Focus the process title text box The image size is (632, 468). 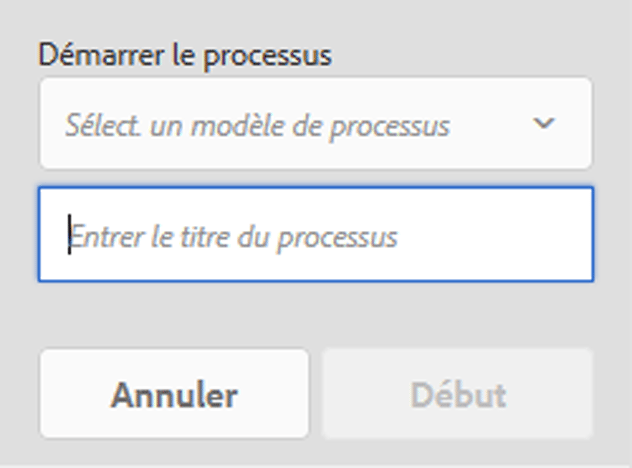pyautogui.click(x=315, y=235)
